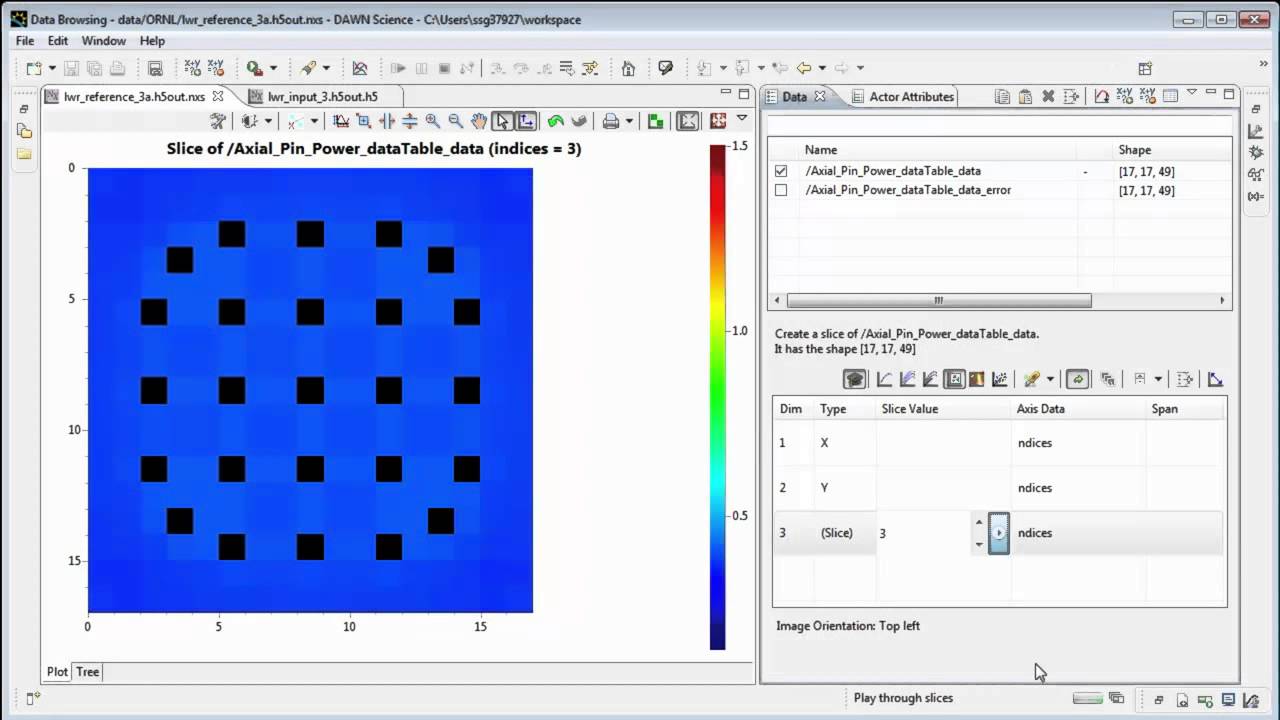The height and width of the screenshot is (720, 1280).
Task: Click the Save All disk icon in main toolbar
Action: [x=96, y=68]
